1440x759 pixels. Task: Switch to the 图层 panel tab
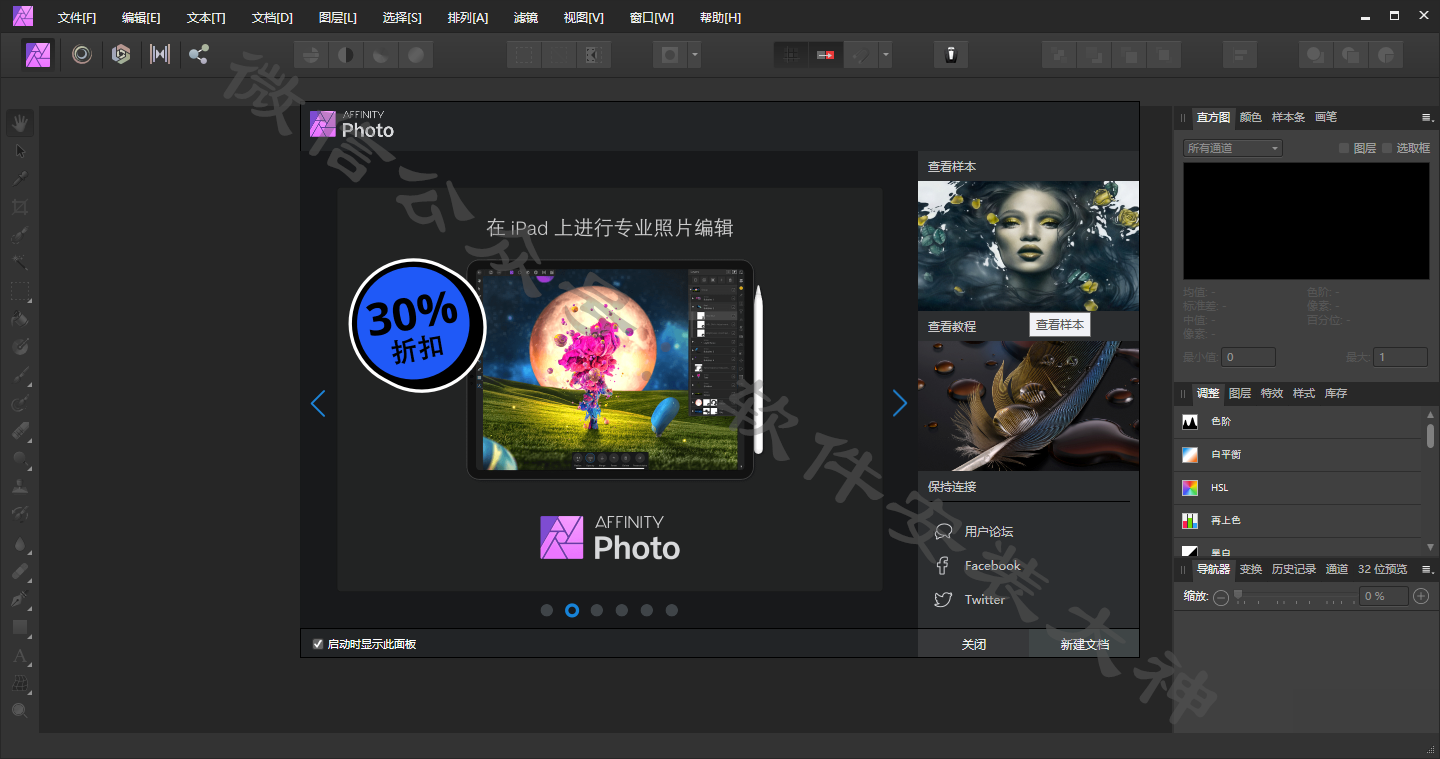click(x=1240, y=394)
